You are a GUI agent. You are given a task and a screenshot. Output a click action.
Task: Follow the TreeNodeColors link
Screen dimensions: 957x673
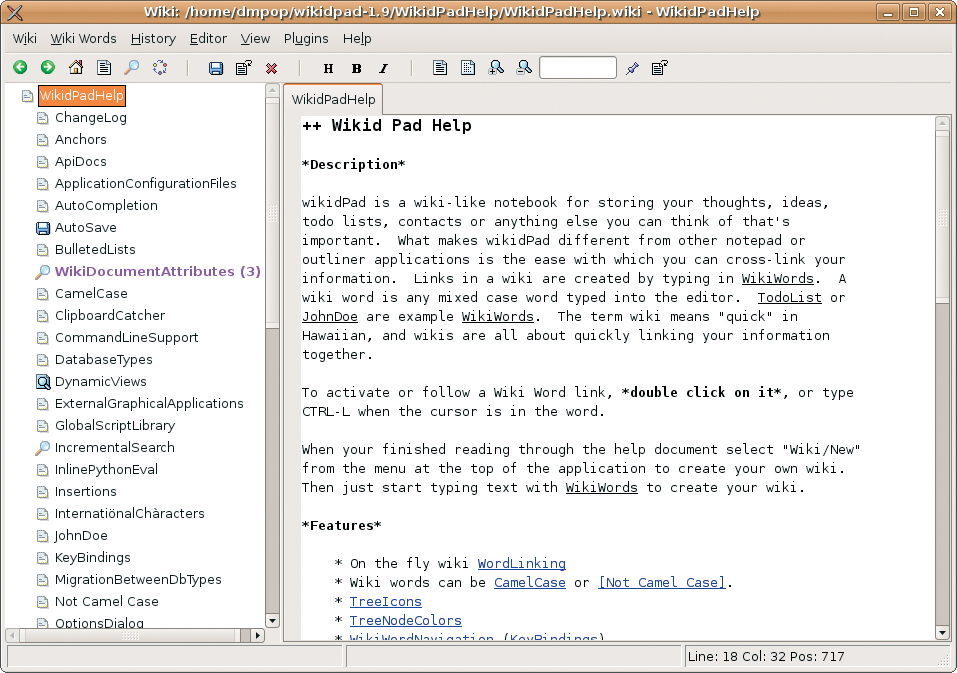pyautogui.click(x=405, y=621)
